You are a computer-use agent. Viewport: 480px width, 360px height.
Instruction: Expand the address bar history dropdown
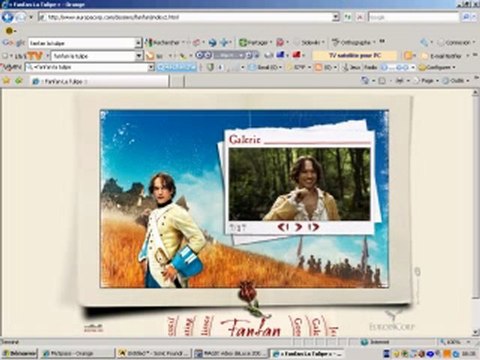[x=336, y=17]
